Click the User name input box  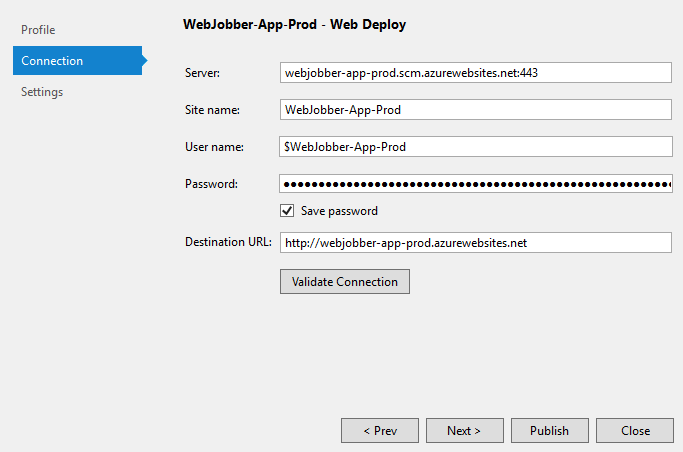pyautogui.click(x=476, y=147)
